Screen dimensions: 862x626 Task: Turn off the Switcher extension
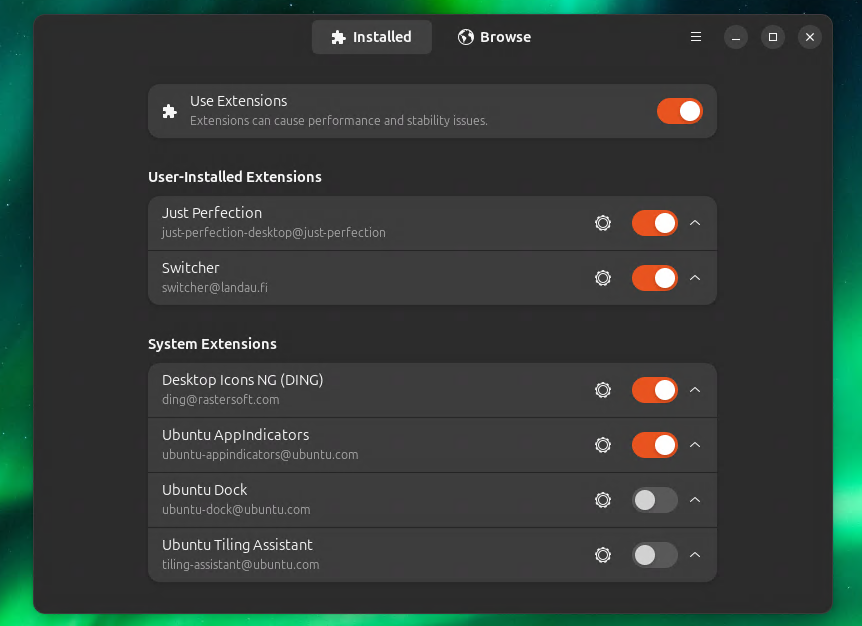[654, 278]
